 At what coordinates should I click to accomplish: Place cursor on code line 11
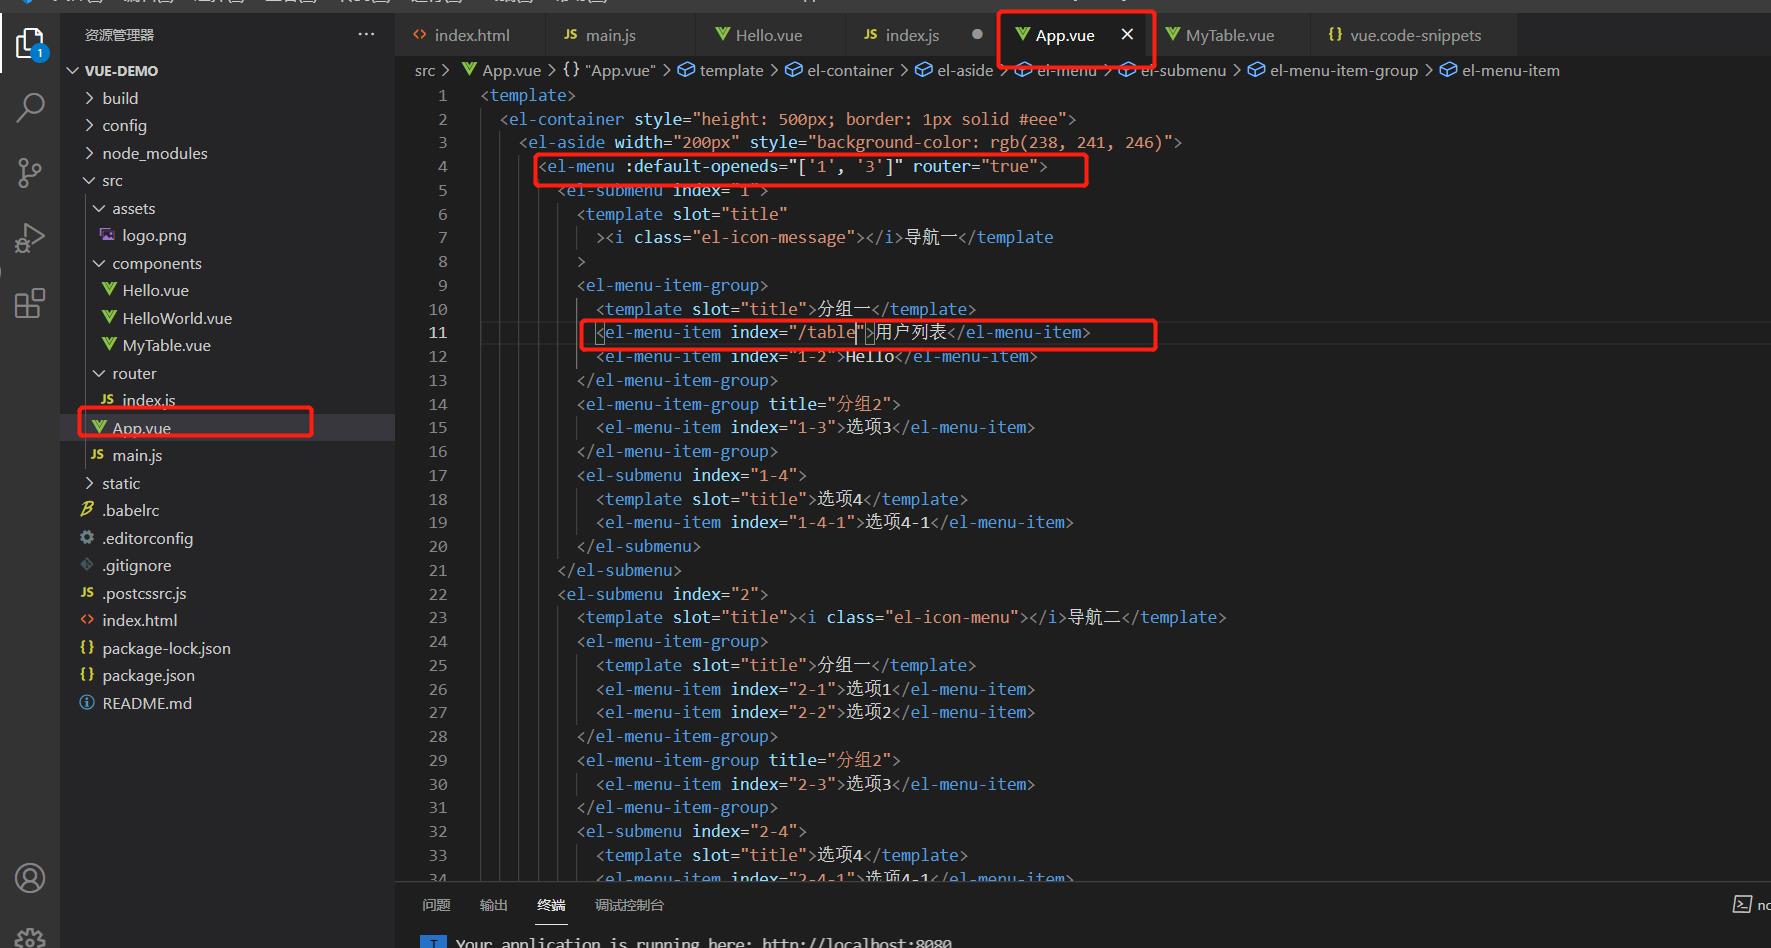[843, 332]
